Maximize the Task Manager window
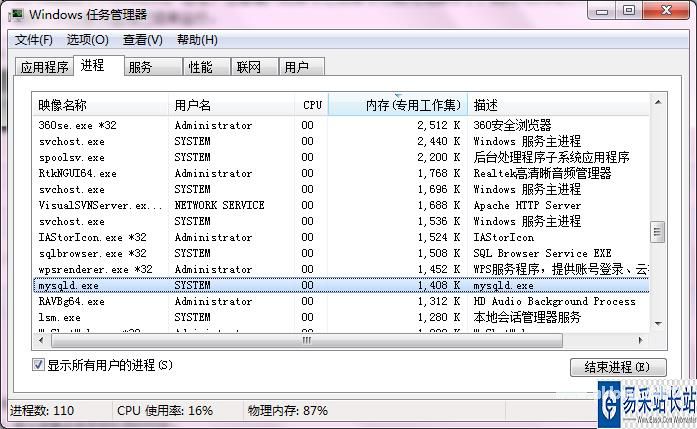Image resolution: width=697 pixels, height=429 pixels. coord(629,10)
